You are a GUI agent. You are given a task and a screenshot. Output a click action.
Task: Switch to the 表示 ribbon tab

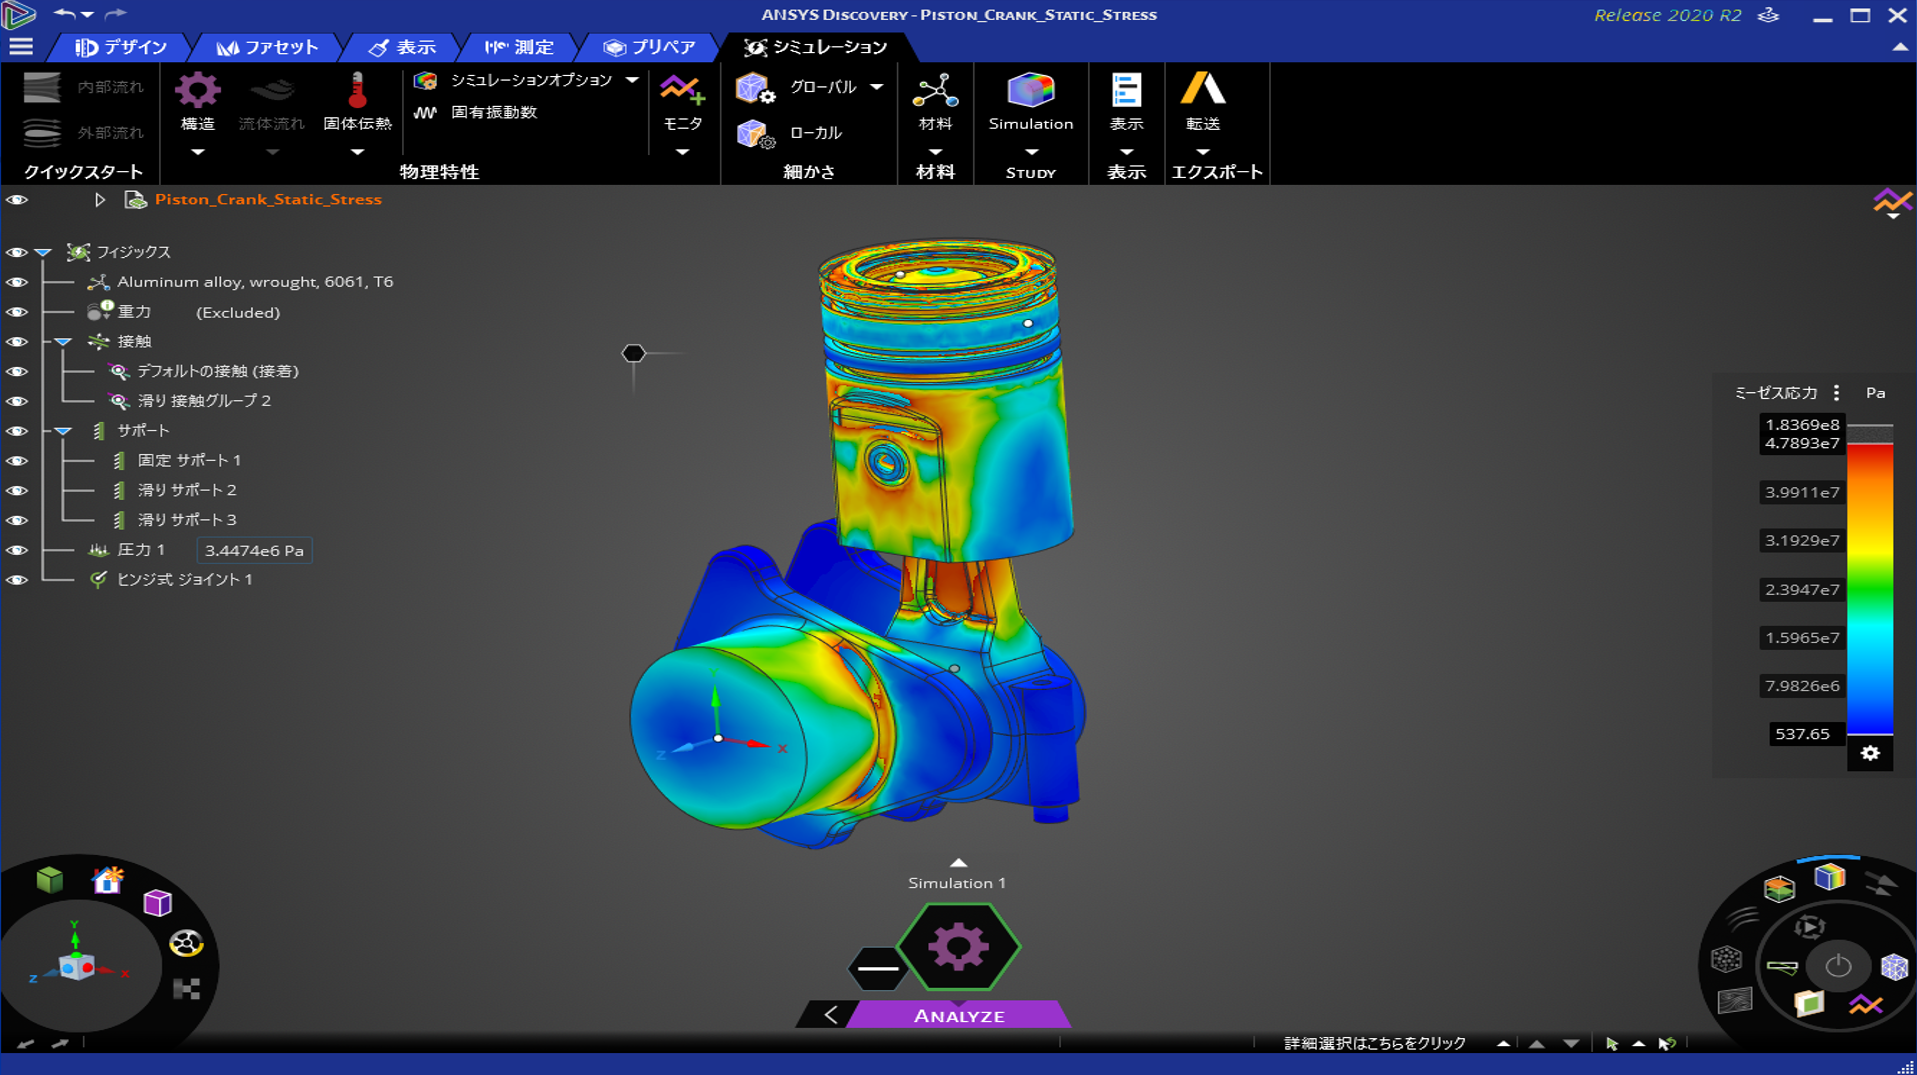click(402, 47)
